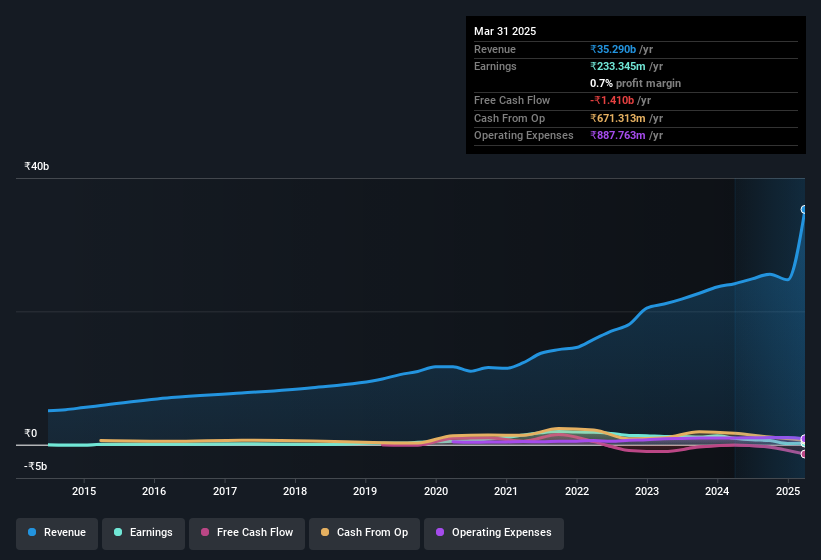Click the ₹0 y-axis label
The height and width of the screenshot is (560, 821).
pos(31,433)
